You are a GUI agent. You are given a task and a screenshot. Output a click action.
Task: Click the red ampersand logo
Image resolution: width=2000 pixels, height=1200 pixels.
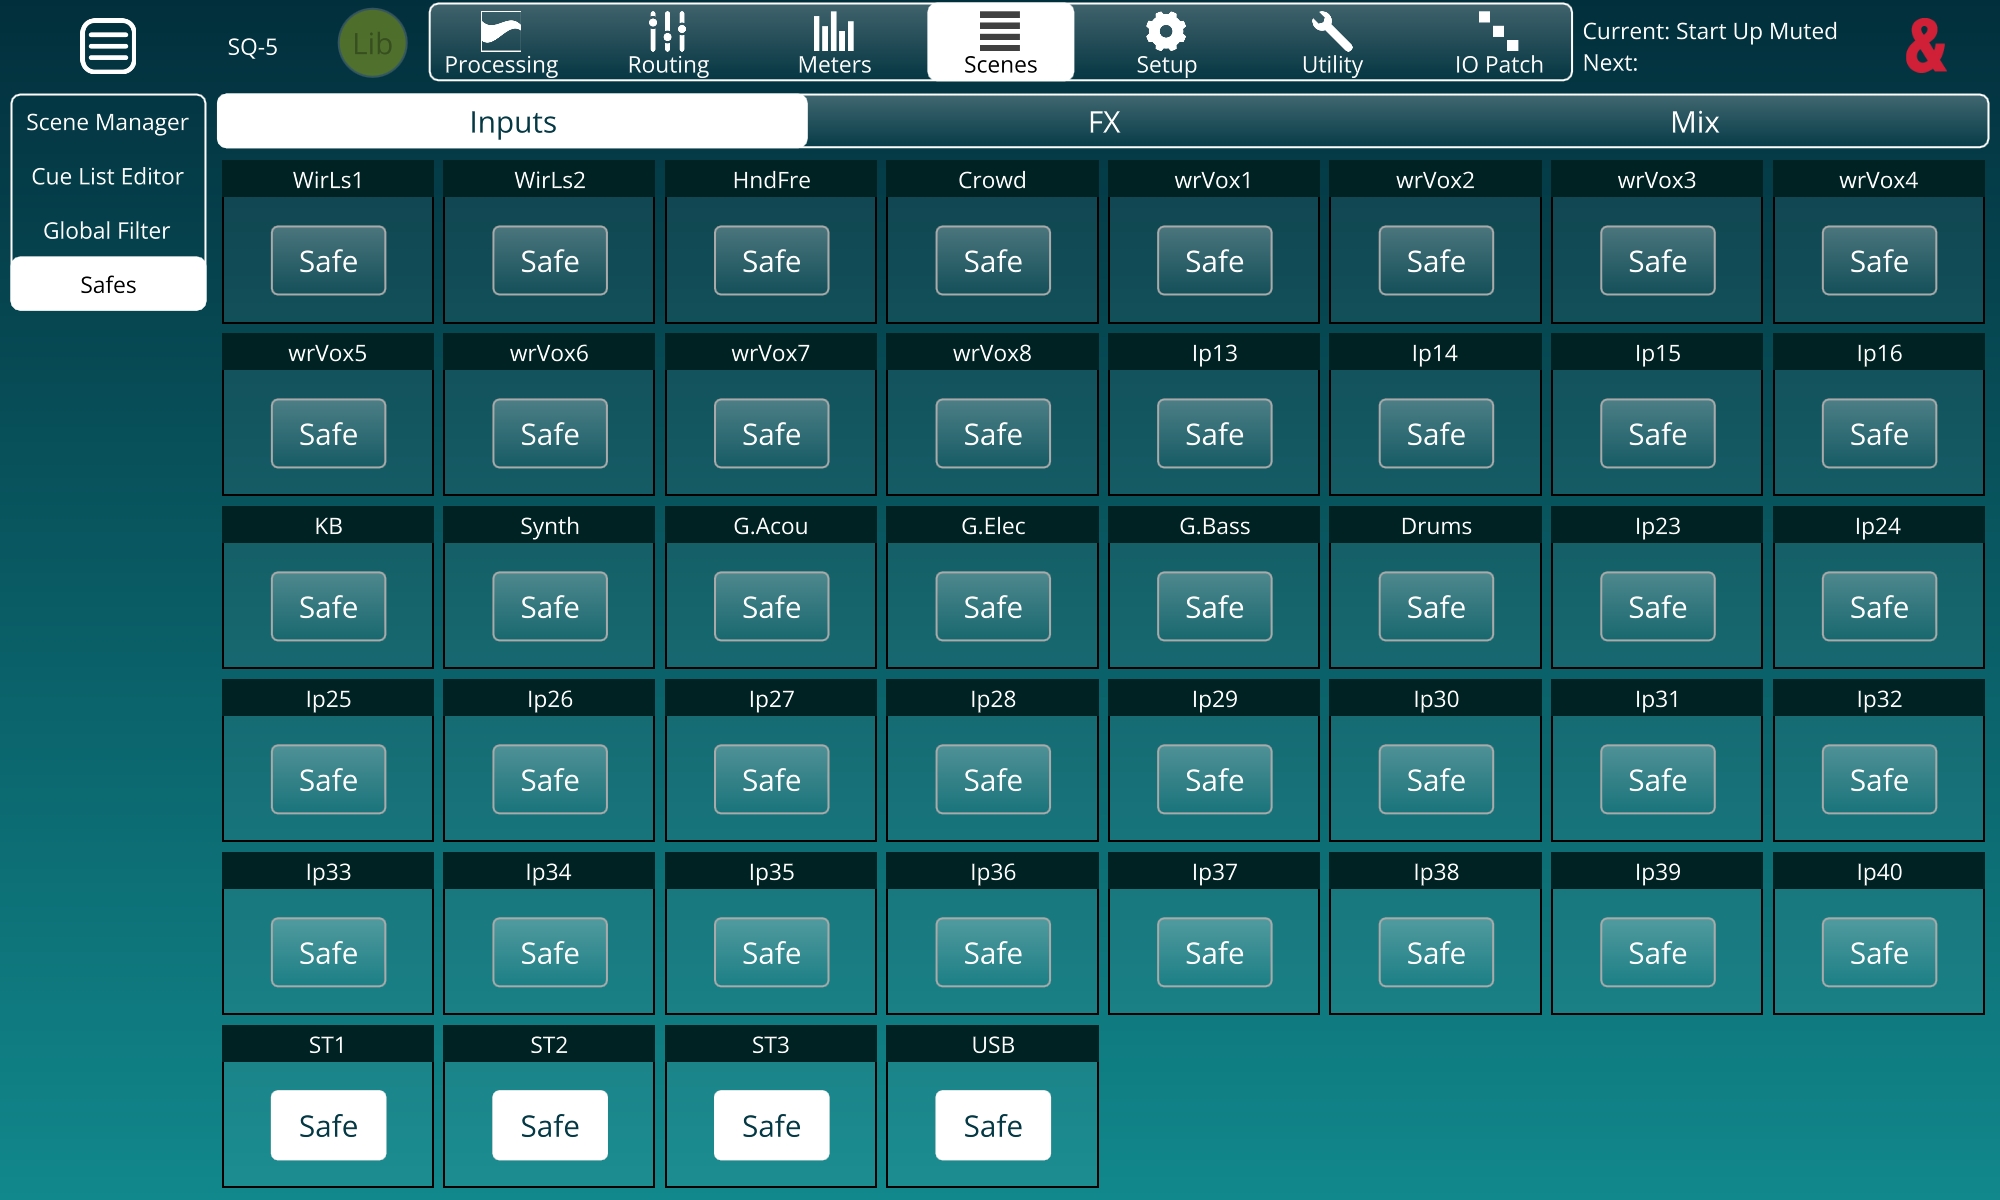[1925, 46]
